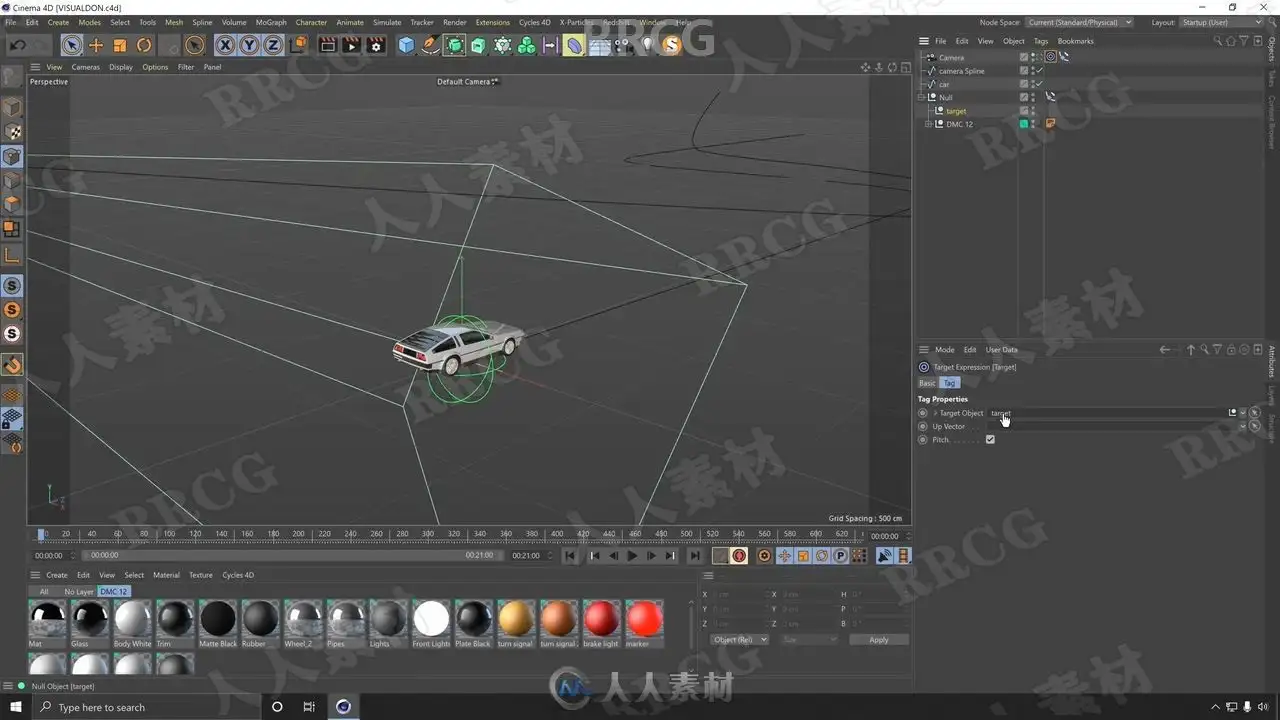The height and width of the screenshot is (720, 1280).
Task: Go to the start of the animation
Action: (x=570, y=556)
